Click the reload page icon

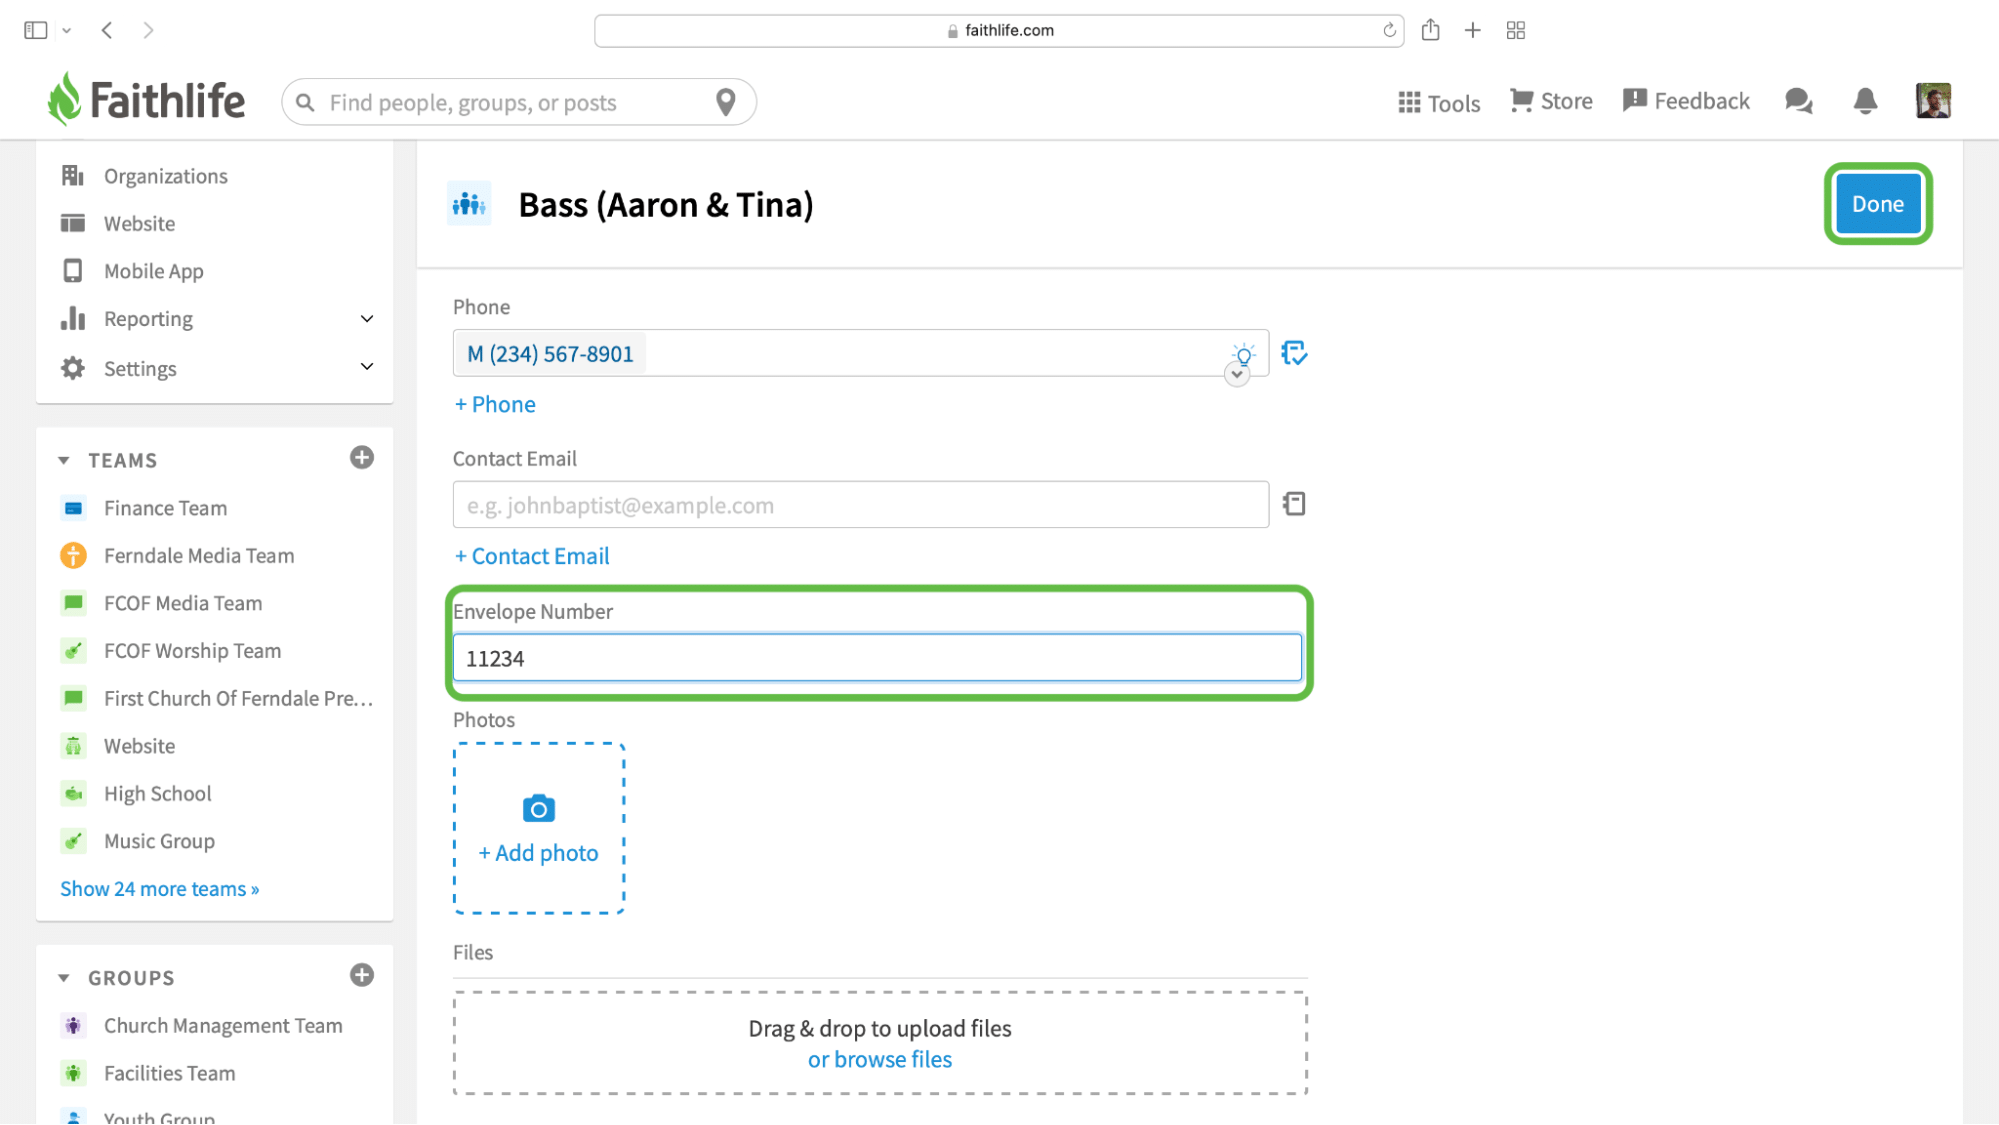pos(1389,30)
